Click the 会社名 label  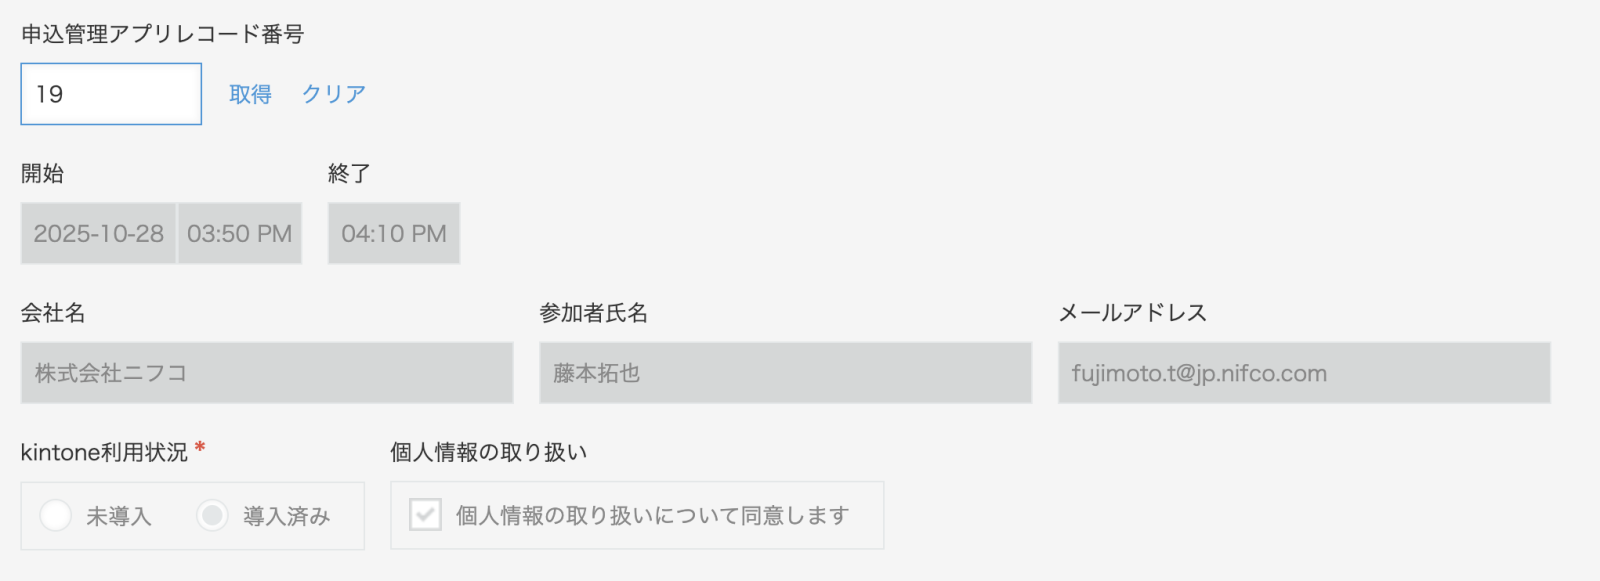[54, 313]
